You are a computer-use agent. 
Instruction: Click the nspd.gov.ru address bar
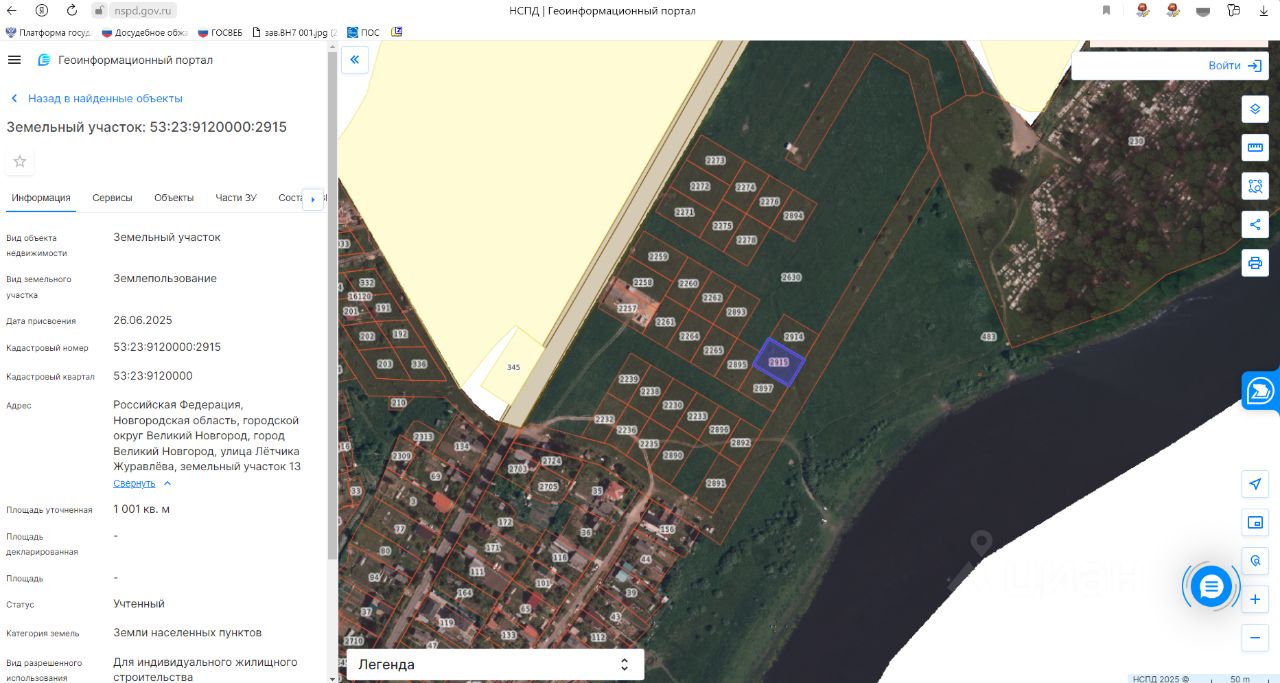click(144, 10)
